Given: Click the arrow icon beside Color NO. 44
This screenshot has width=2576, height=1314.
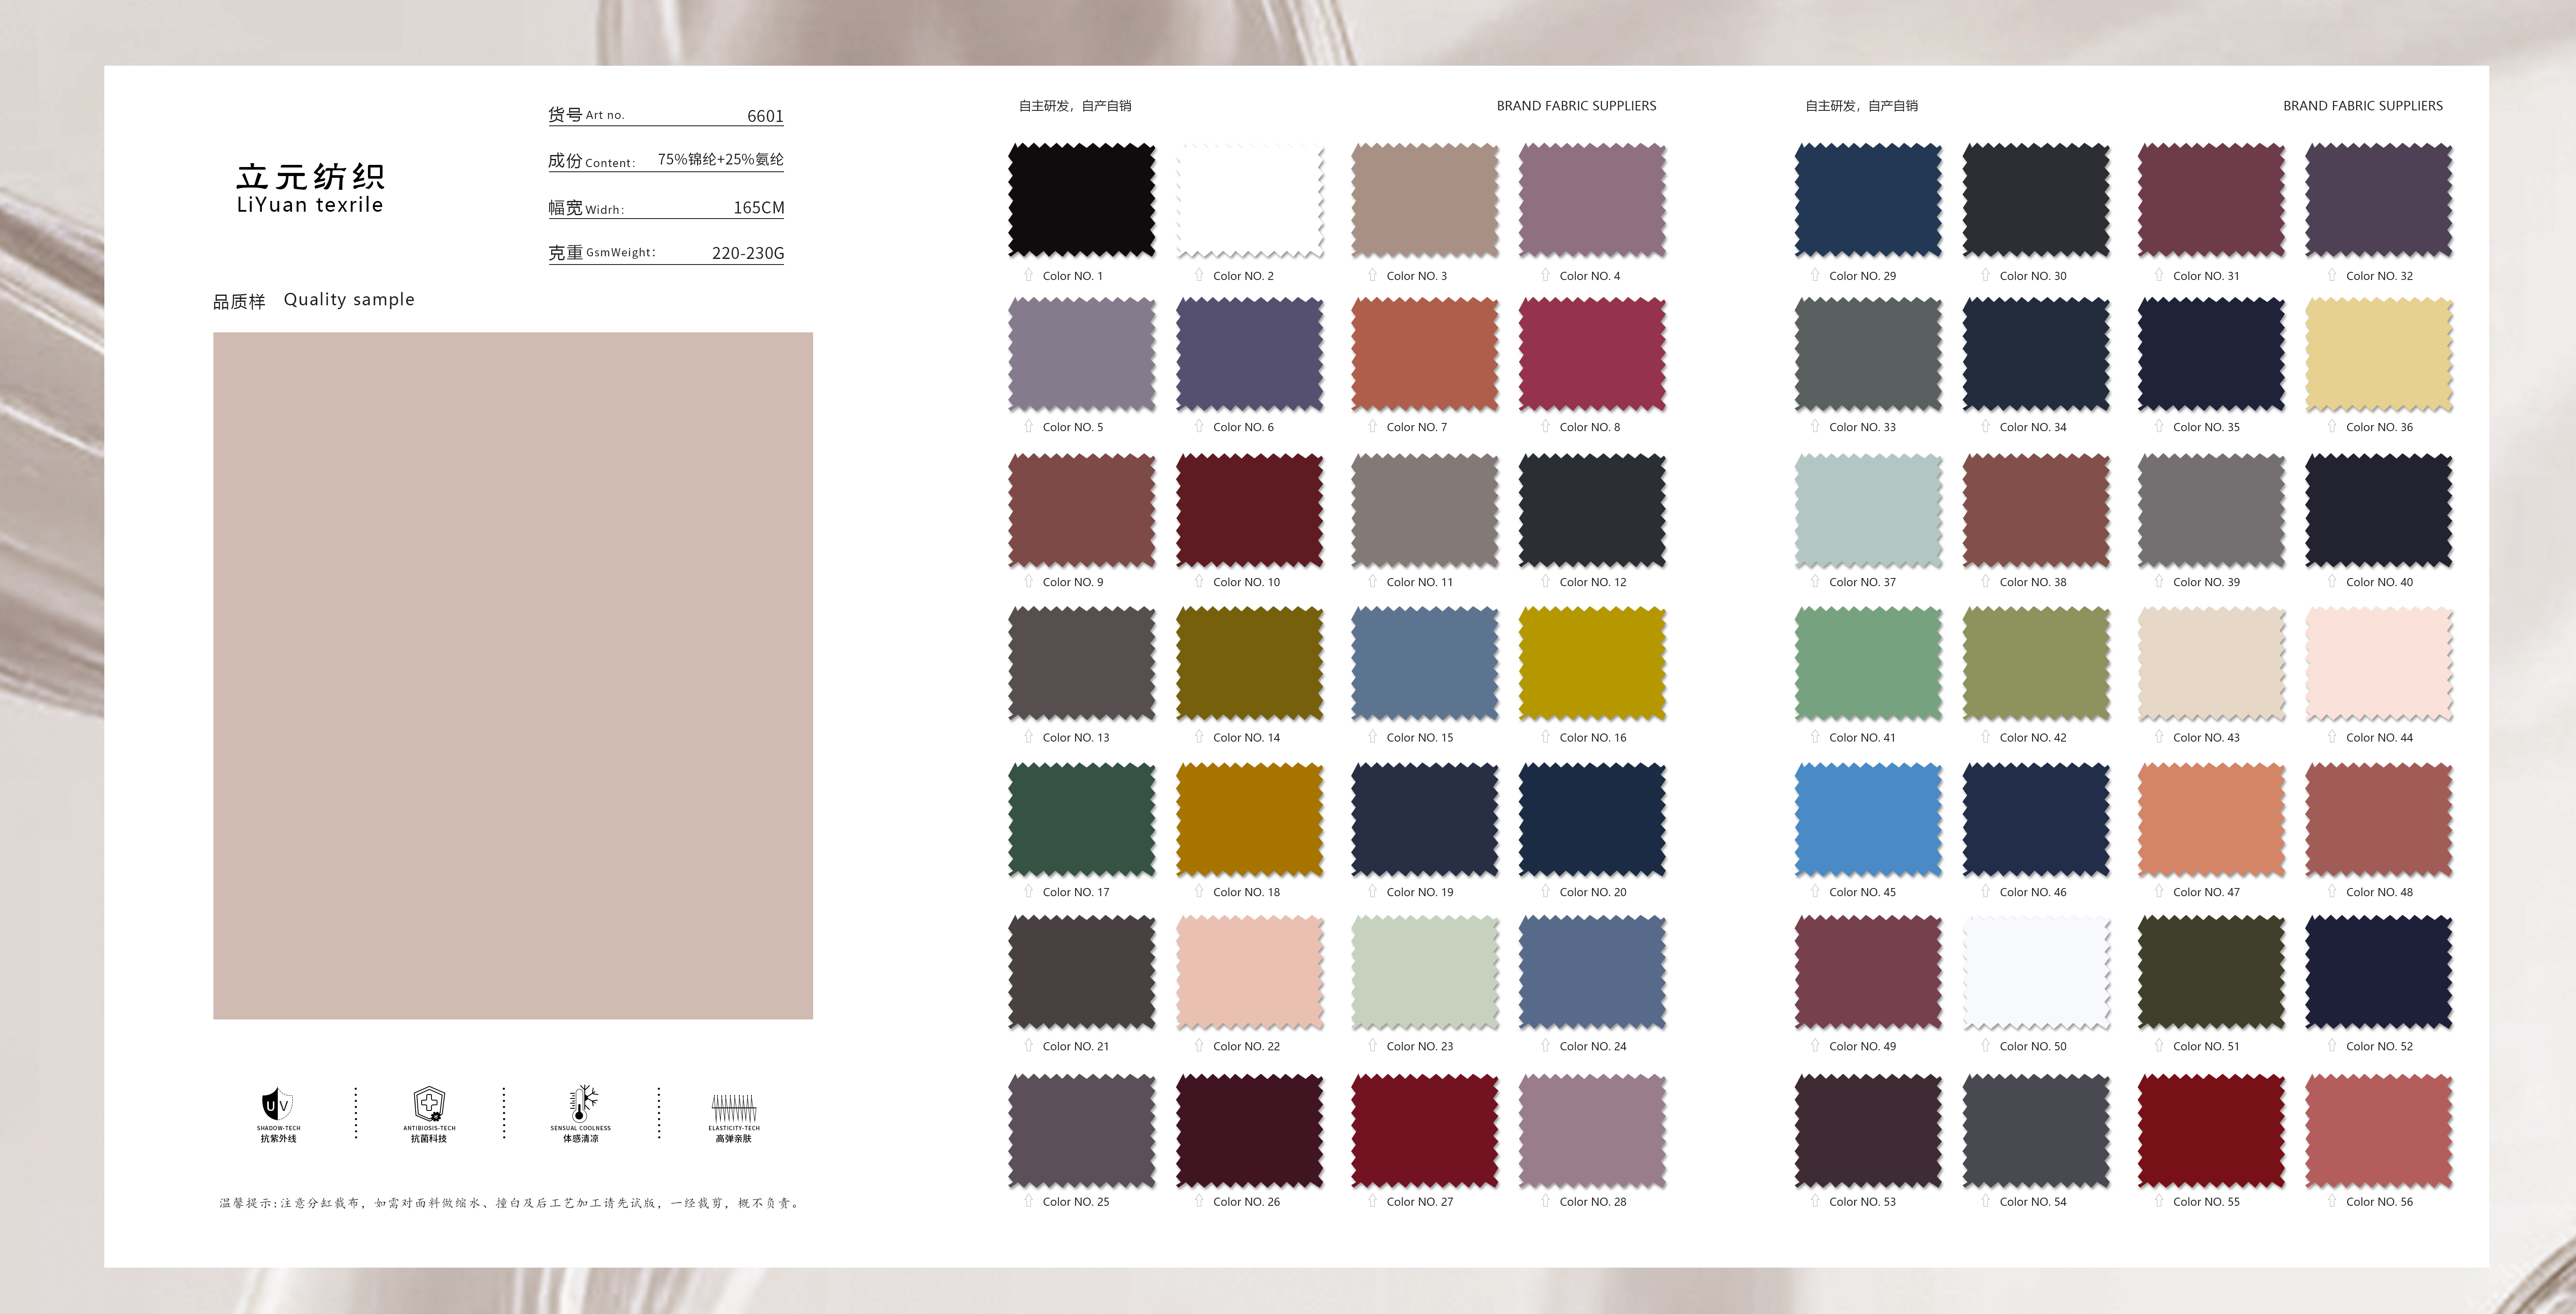Looking at the screenshot, I should pyautogui.click(x=2332, y=737).
